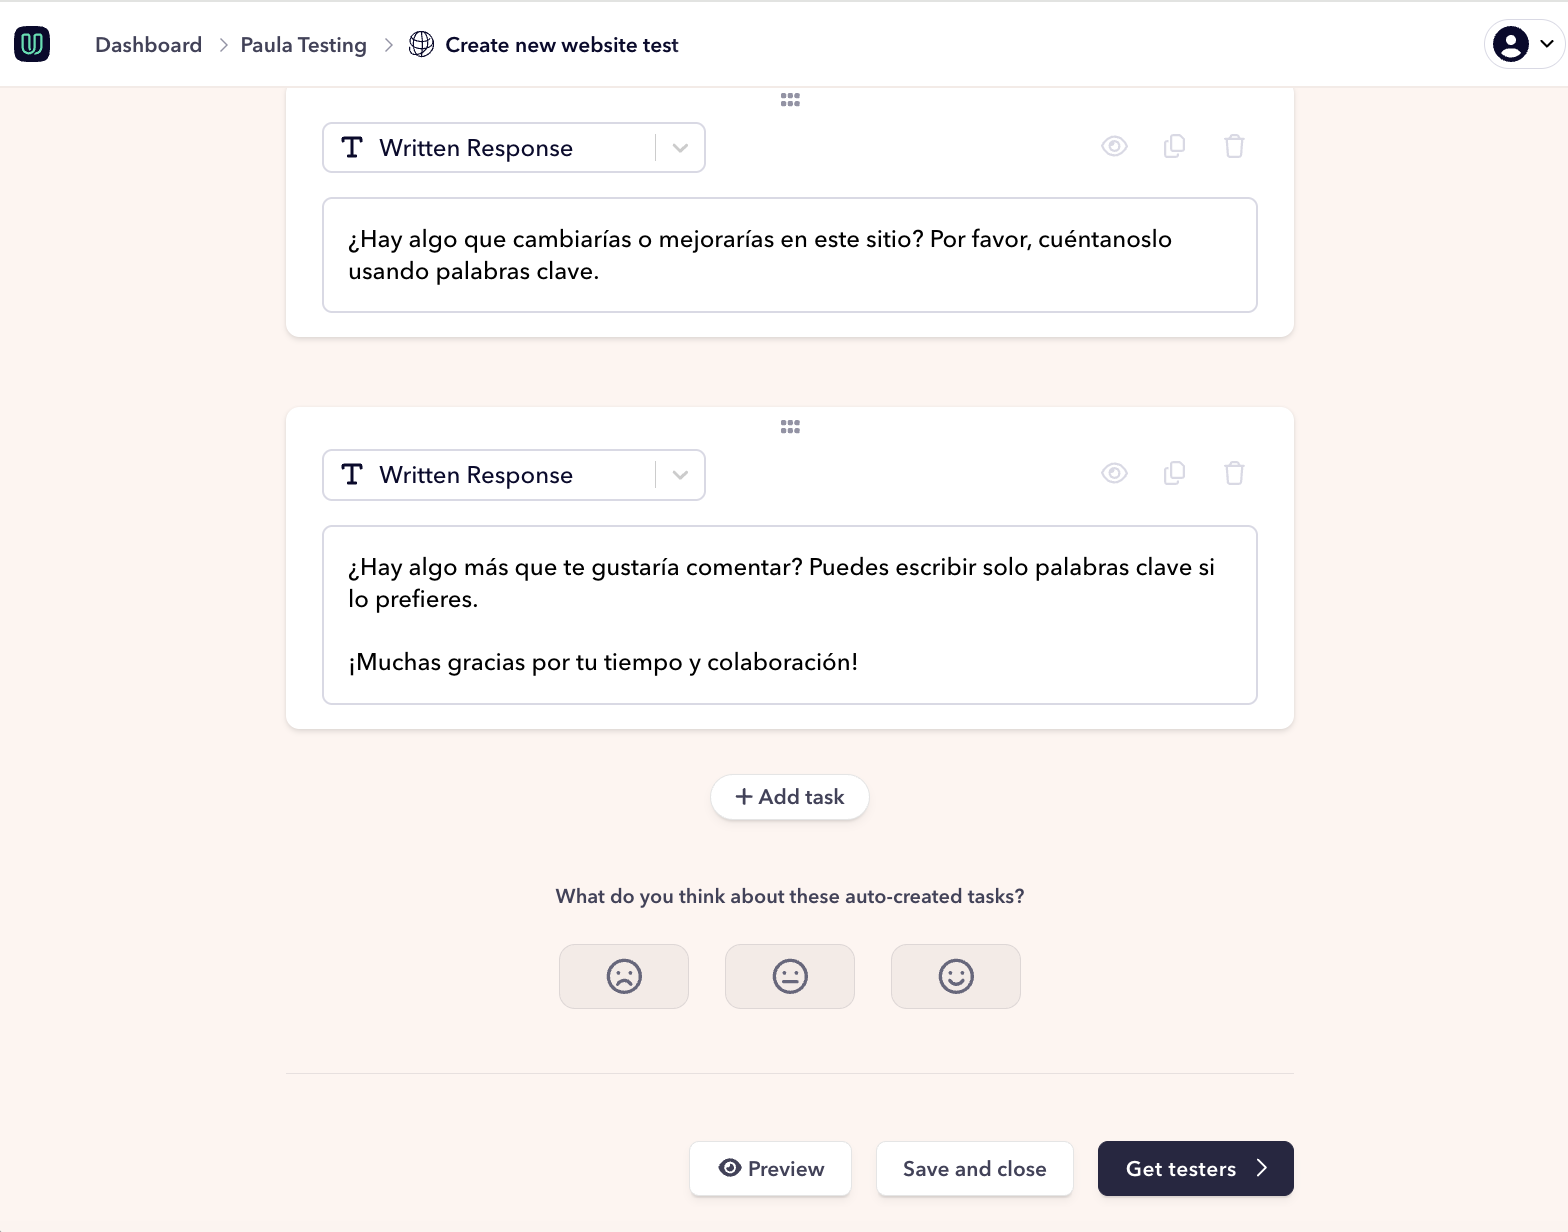Expand the account menu chevron
This screenshot has width=1568, height=1232.
click(1545, 44)
